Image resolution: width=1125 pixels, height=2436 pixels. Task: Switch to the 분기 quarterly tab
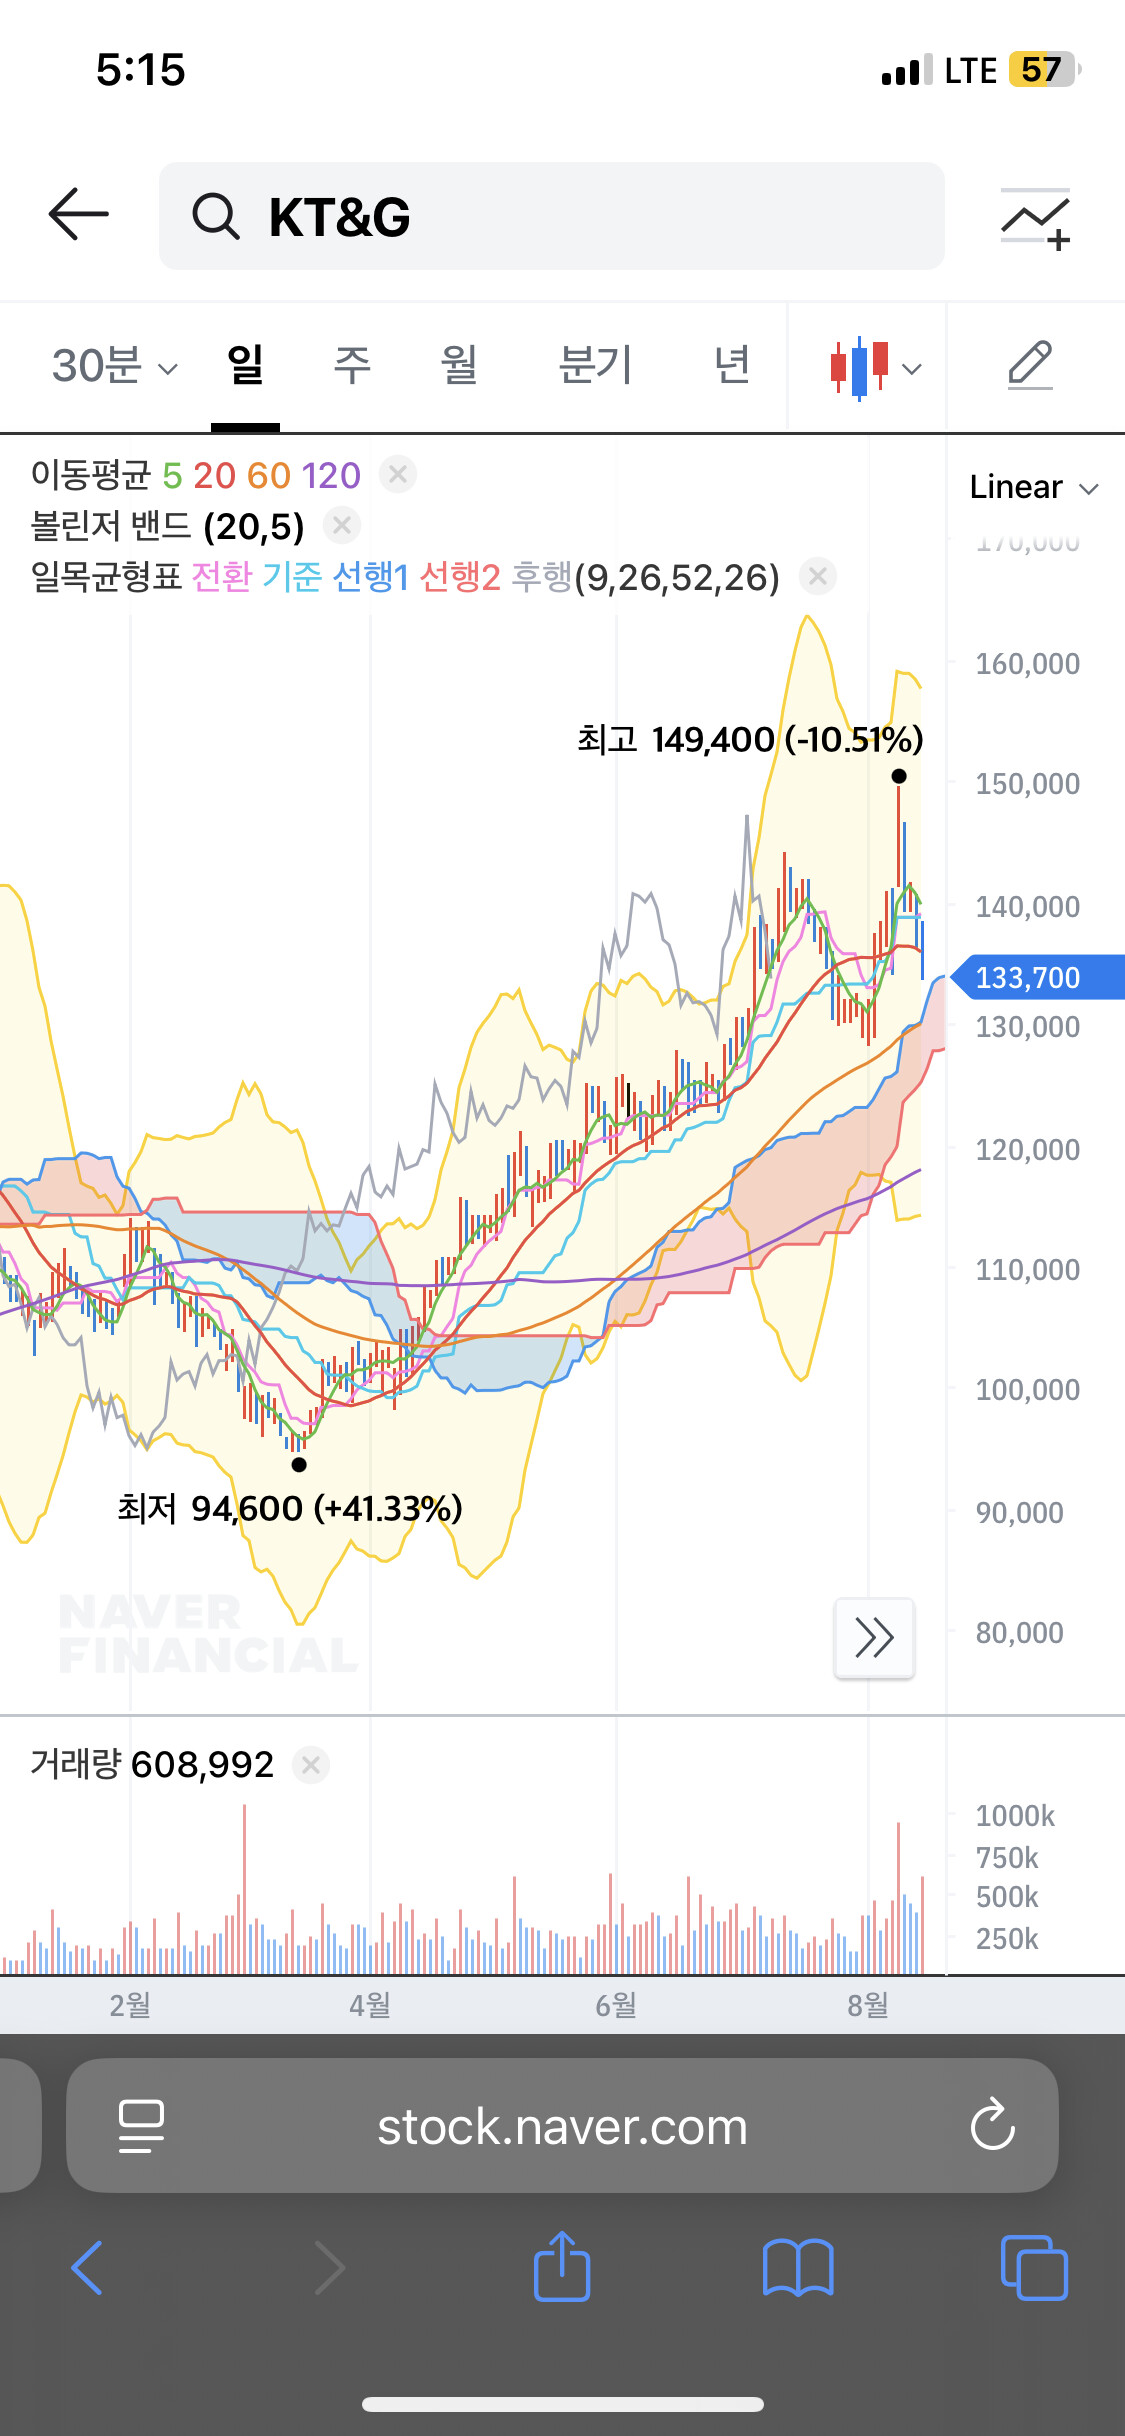click(x=595, y=365)
